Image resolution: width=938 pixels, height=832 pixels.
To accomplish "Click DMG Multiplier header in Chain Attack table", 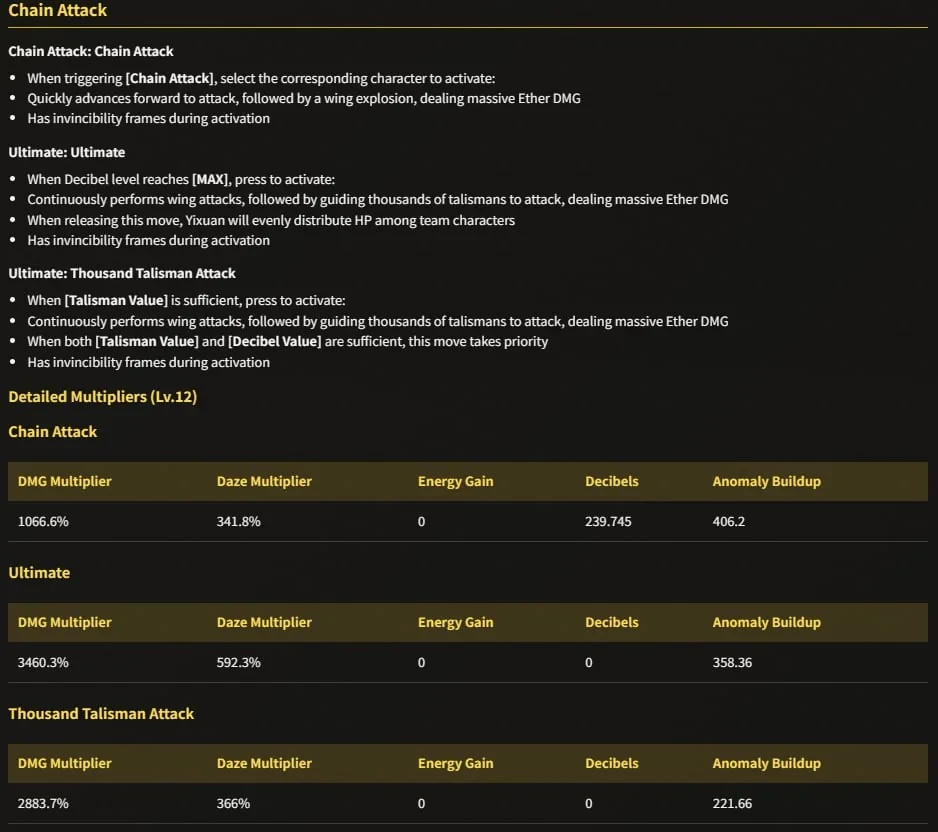I will click(x=65, y=481).
